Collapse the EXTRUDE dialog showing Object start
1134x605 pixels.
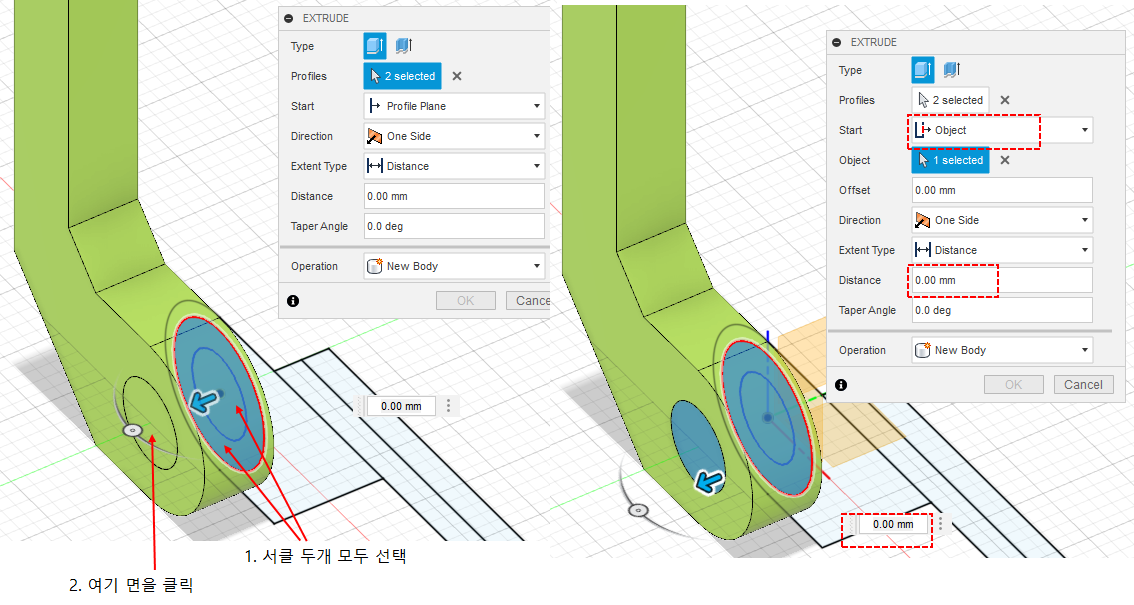(837, 43)
